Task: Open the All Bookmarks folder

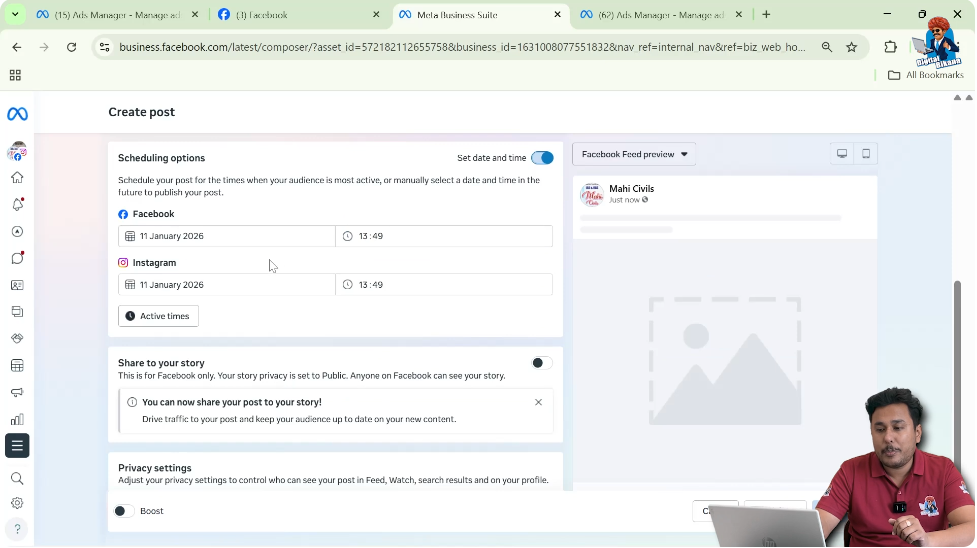Action: 926,75
